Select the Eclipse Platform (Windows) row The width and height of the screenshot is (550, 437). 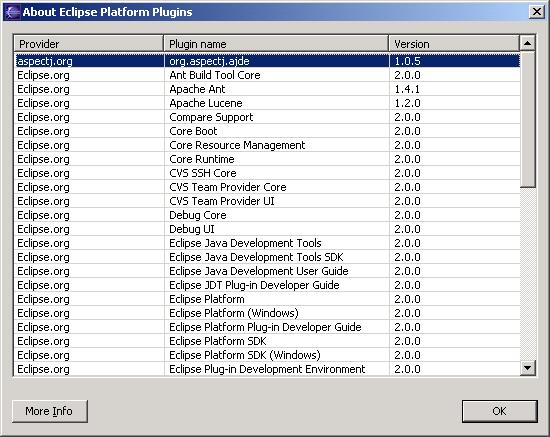pyautogui.click(x=267, y=313)
